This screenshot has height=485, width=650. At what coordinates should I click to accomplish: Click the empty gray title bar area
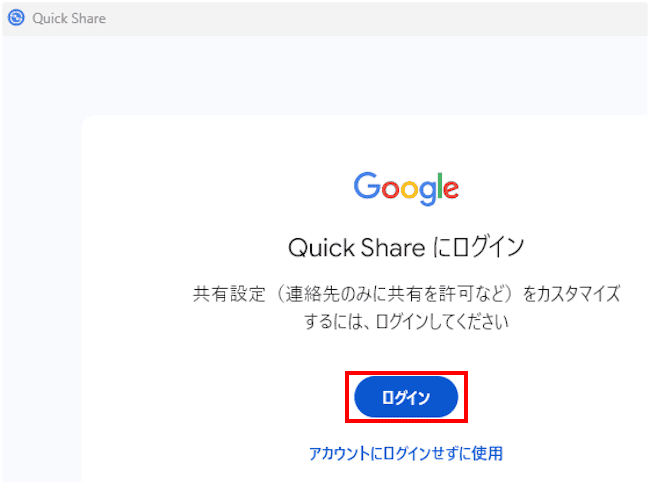[x=373, y=18]
